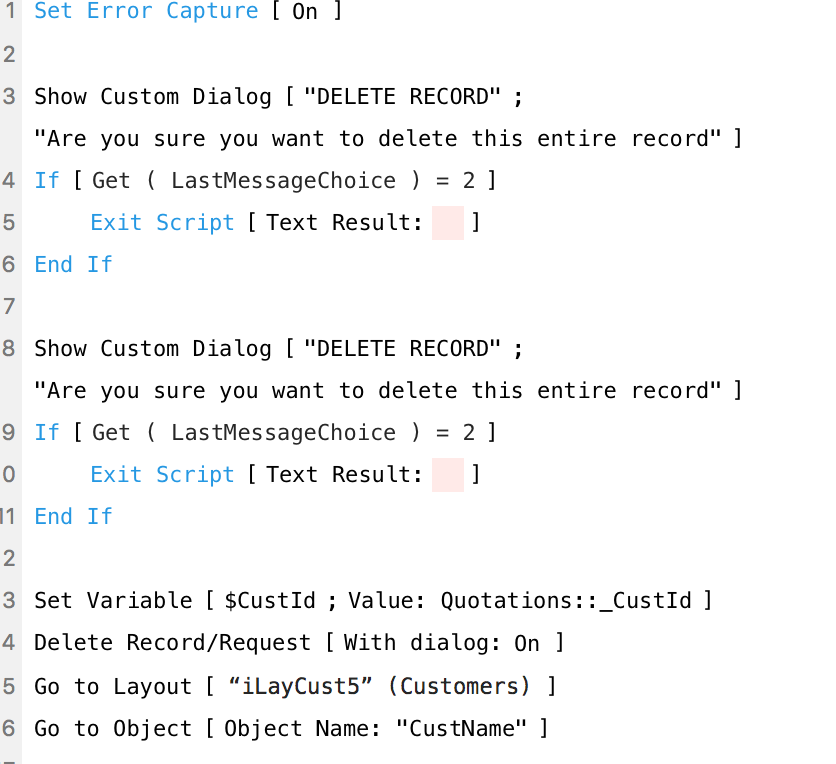The image size is (836, 764).
Task: Select the first Exit Script step
Action: [285, 223]
